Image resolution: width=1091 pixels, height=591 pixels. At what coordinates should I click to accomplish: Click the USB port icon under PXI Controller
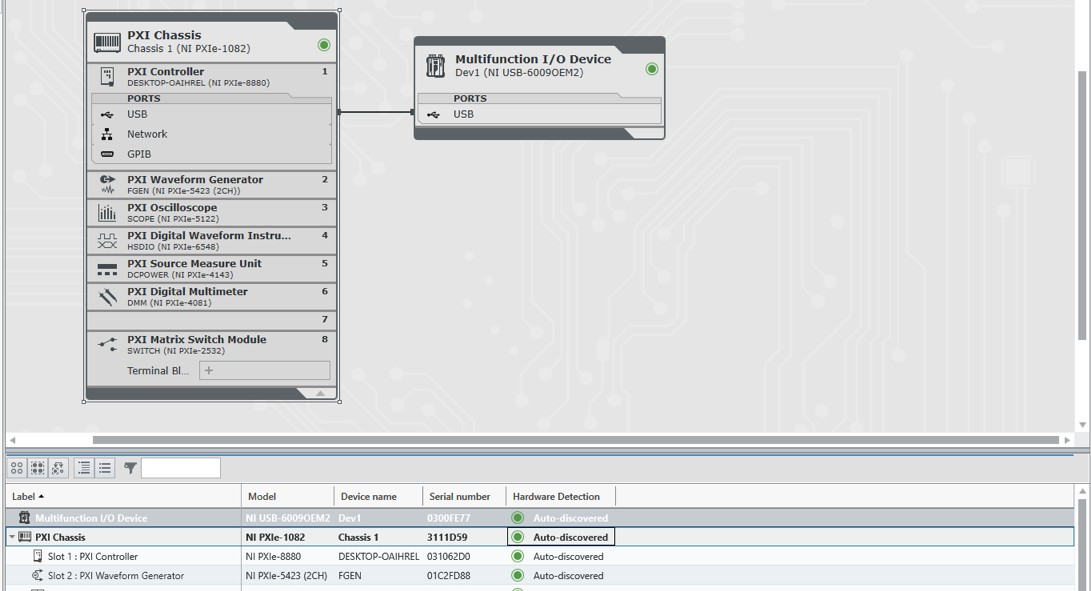tap(106, 114)
